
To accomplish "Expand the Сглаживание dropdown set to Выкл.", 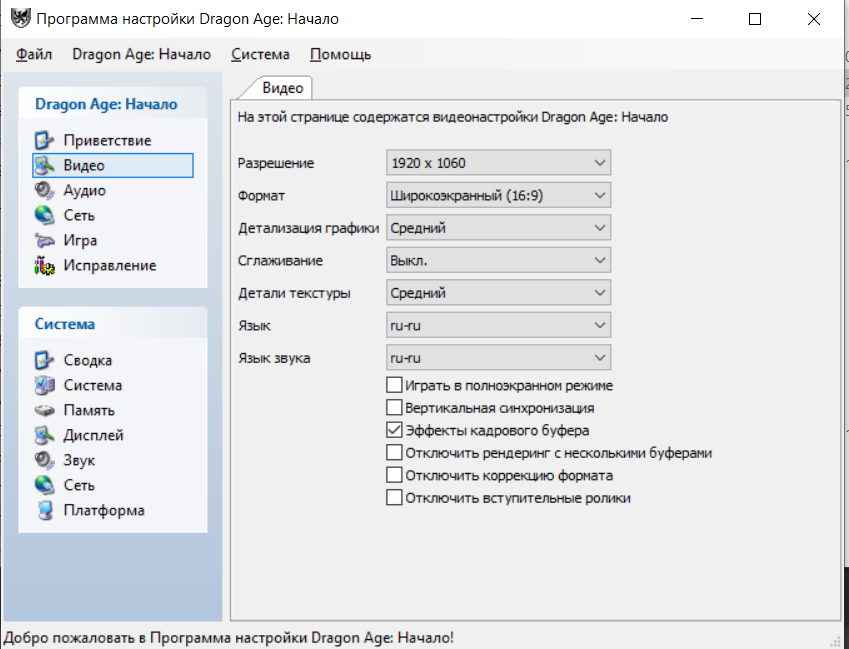I will point(498,260).
